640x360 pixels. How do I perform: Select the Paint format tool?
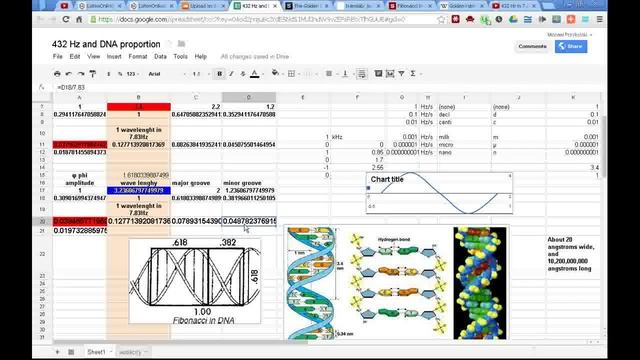[93, 74]
